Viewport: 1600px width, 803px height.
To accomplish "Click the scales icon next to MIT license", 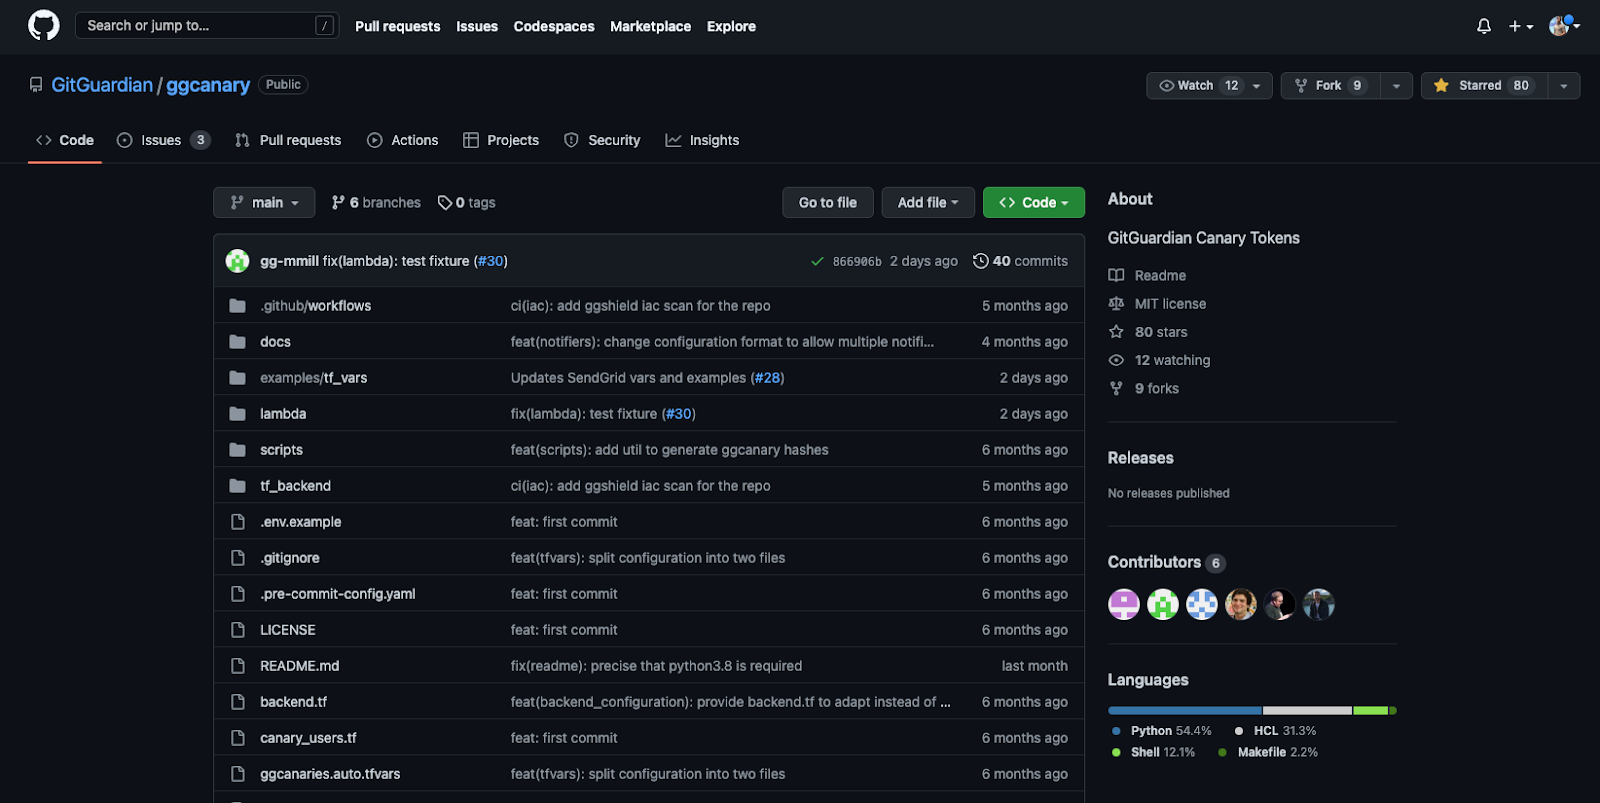I will pos(1116,303).
